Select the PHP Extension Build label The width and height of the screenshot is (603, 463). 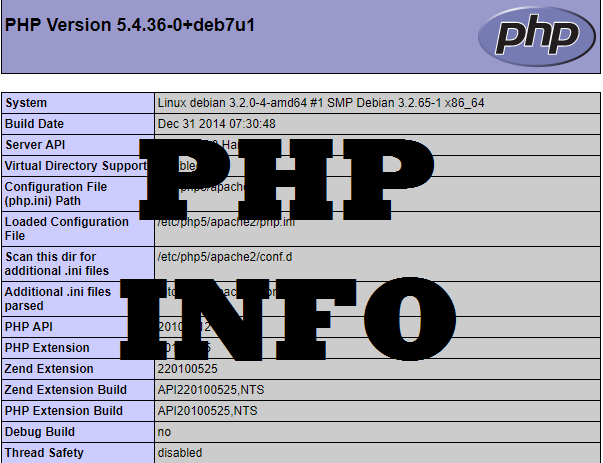coord(63,411)
